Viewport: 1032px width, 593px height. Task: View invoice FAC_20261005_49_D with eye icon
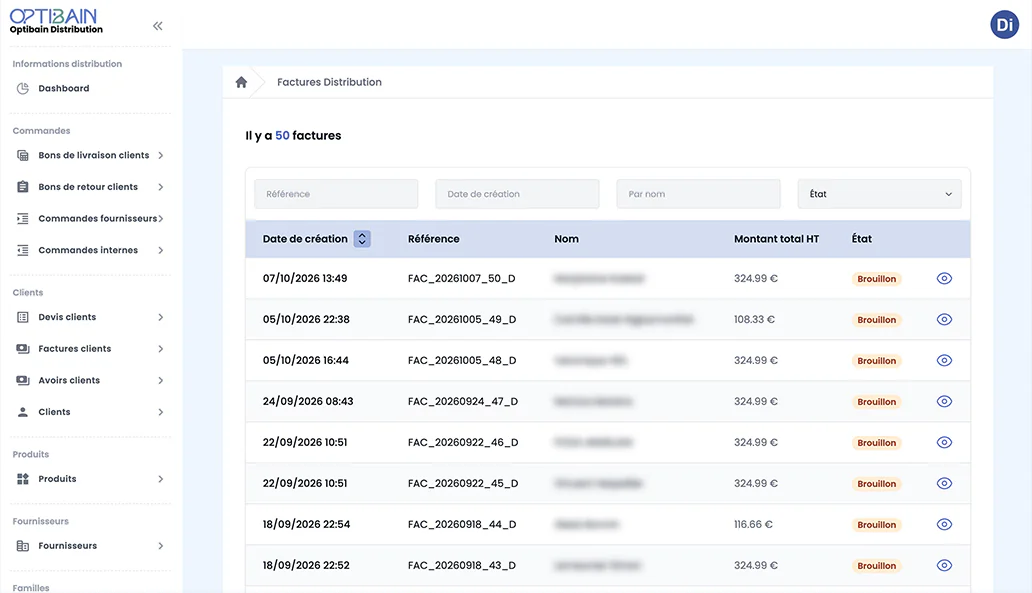pyautogui.click(x=944, y=319)
